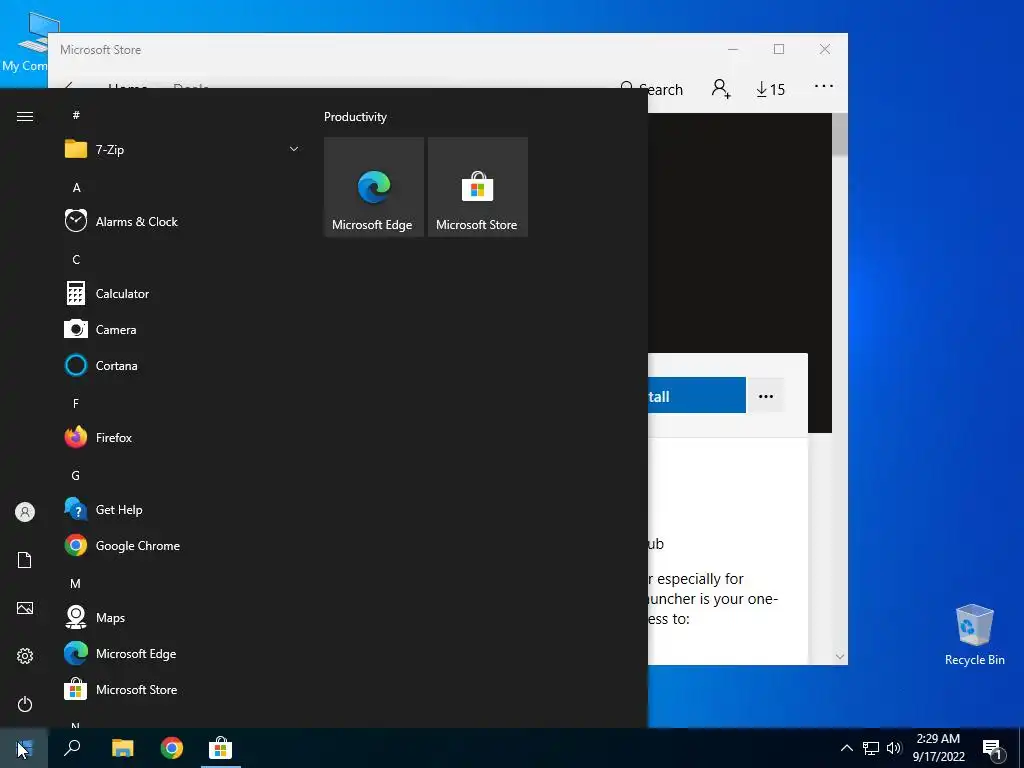The width and height of the screenshot is (1024, 768).
Task: Open the Store sign-in account icon
Action: pyautogui.click(x=721, y=89)
